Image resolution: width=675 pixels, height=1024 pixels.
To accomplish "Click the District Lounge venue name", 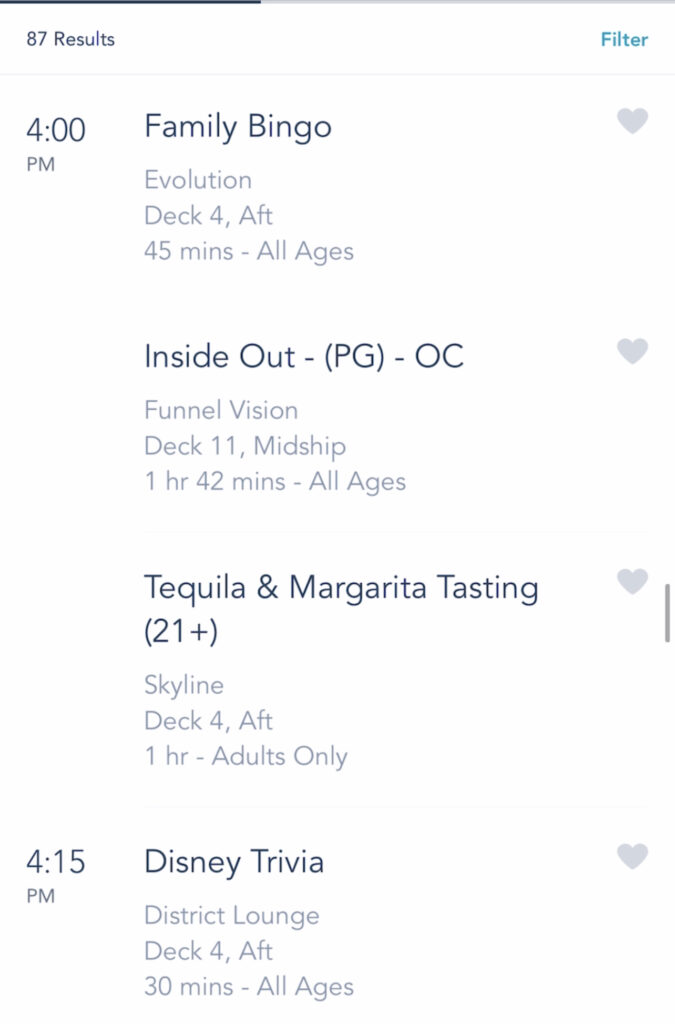I will (x=232, y=916).
